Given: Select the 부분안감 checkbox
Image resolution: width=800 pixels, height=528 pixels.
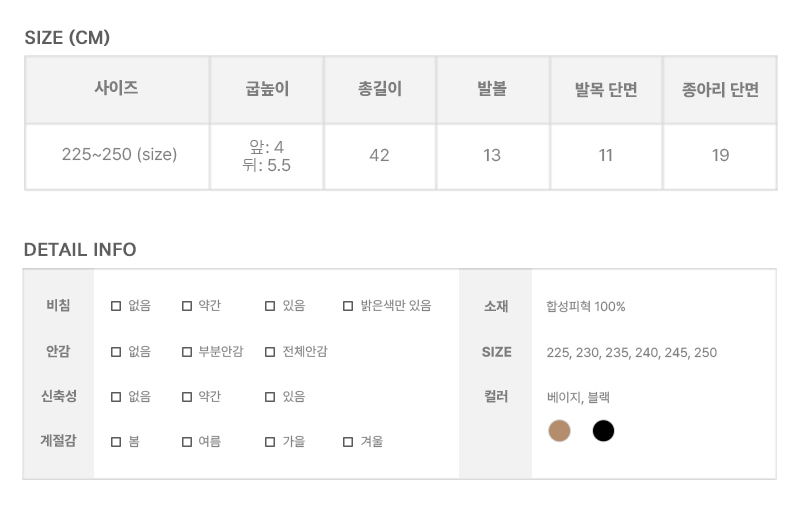Looking at the screenshot, I should [187, 352].
